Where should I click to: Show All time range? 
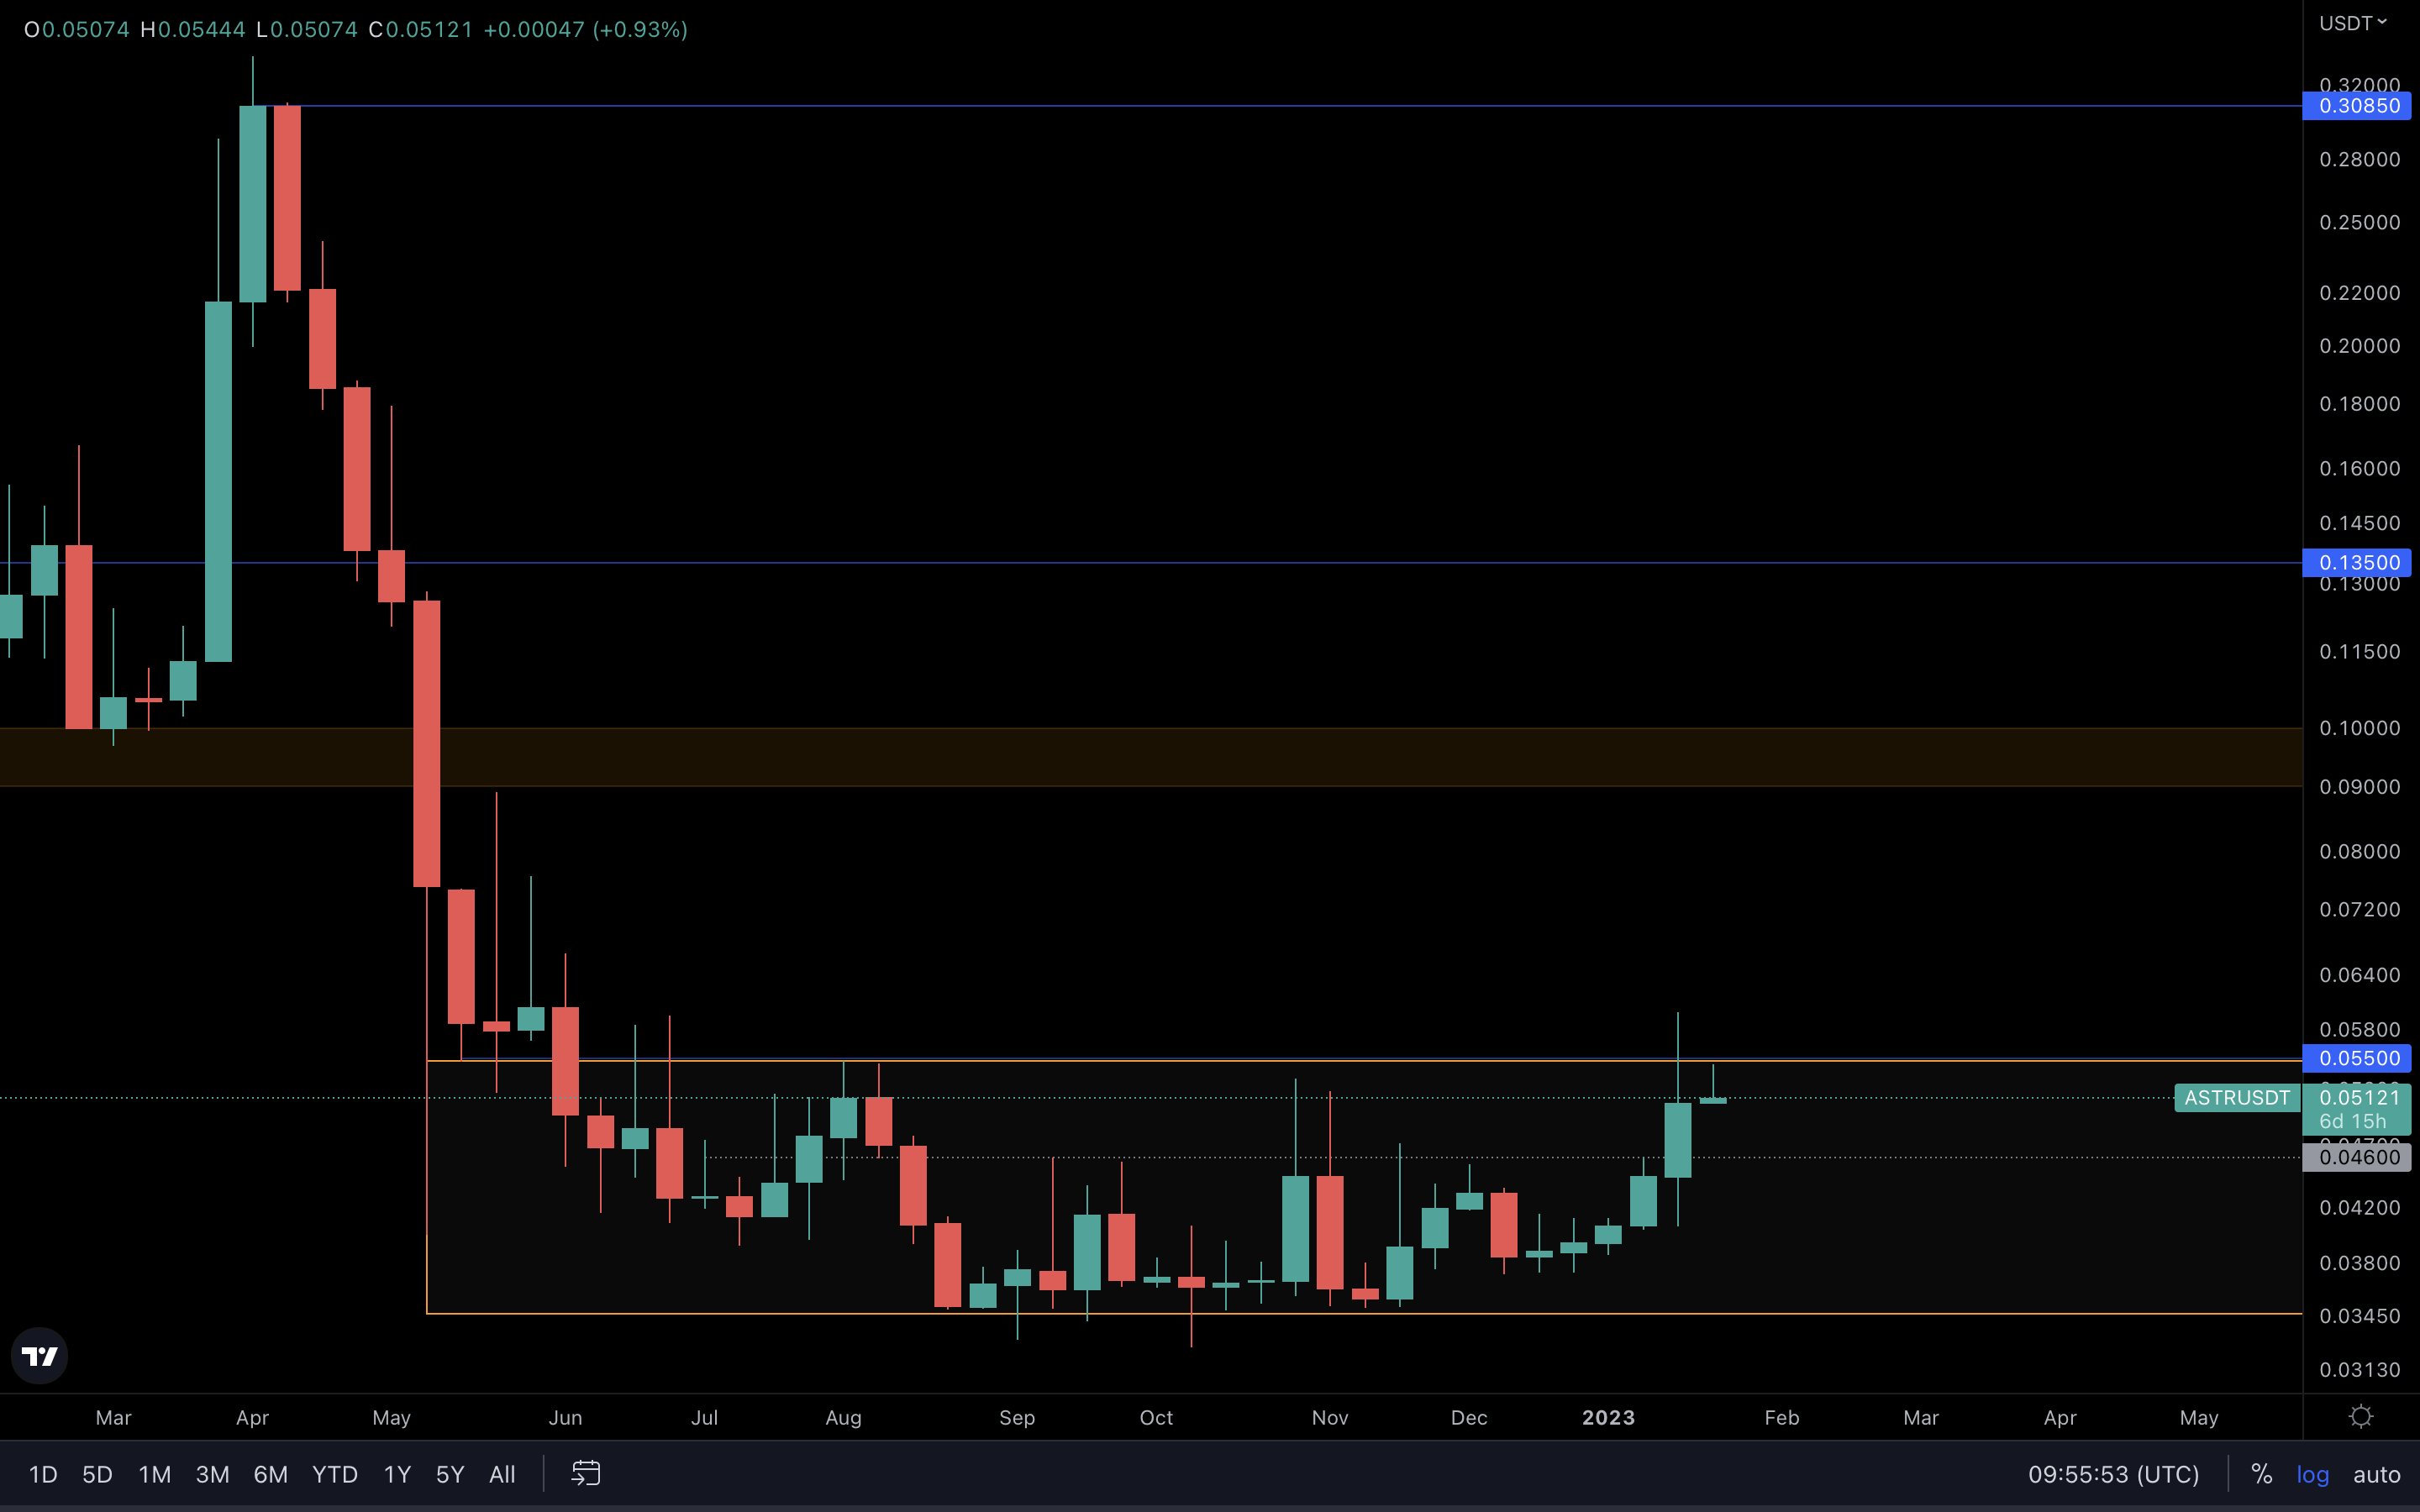[x=502, y=1474]
